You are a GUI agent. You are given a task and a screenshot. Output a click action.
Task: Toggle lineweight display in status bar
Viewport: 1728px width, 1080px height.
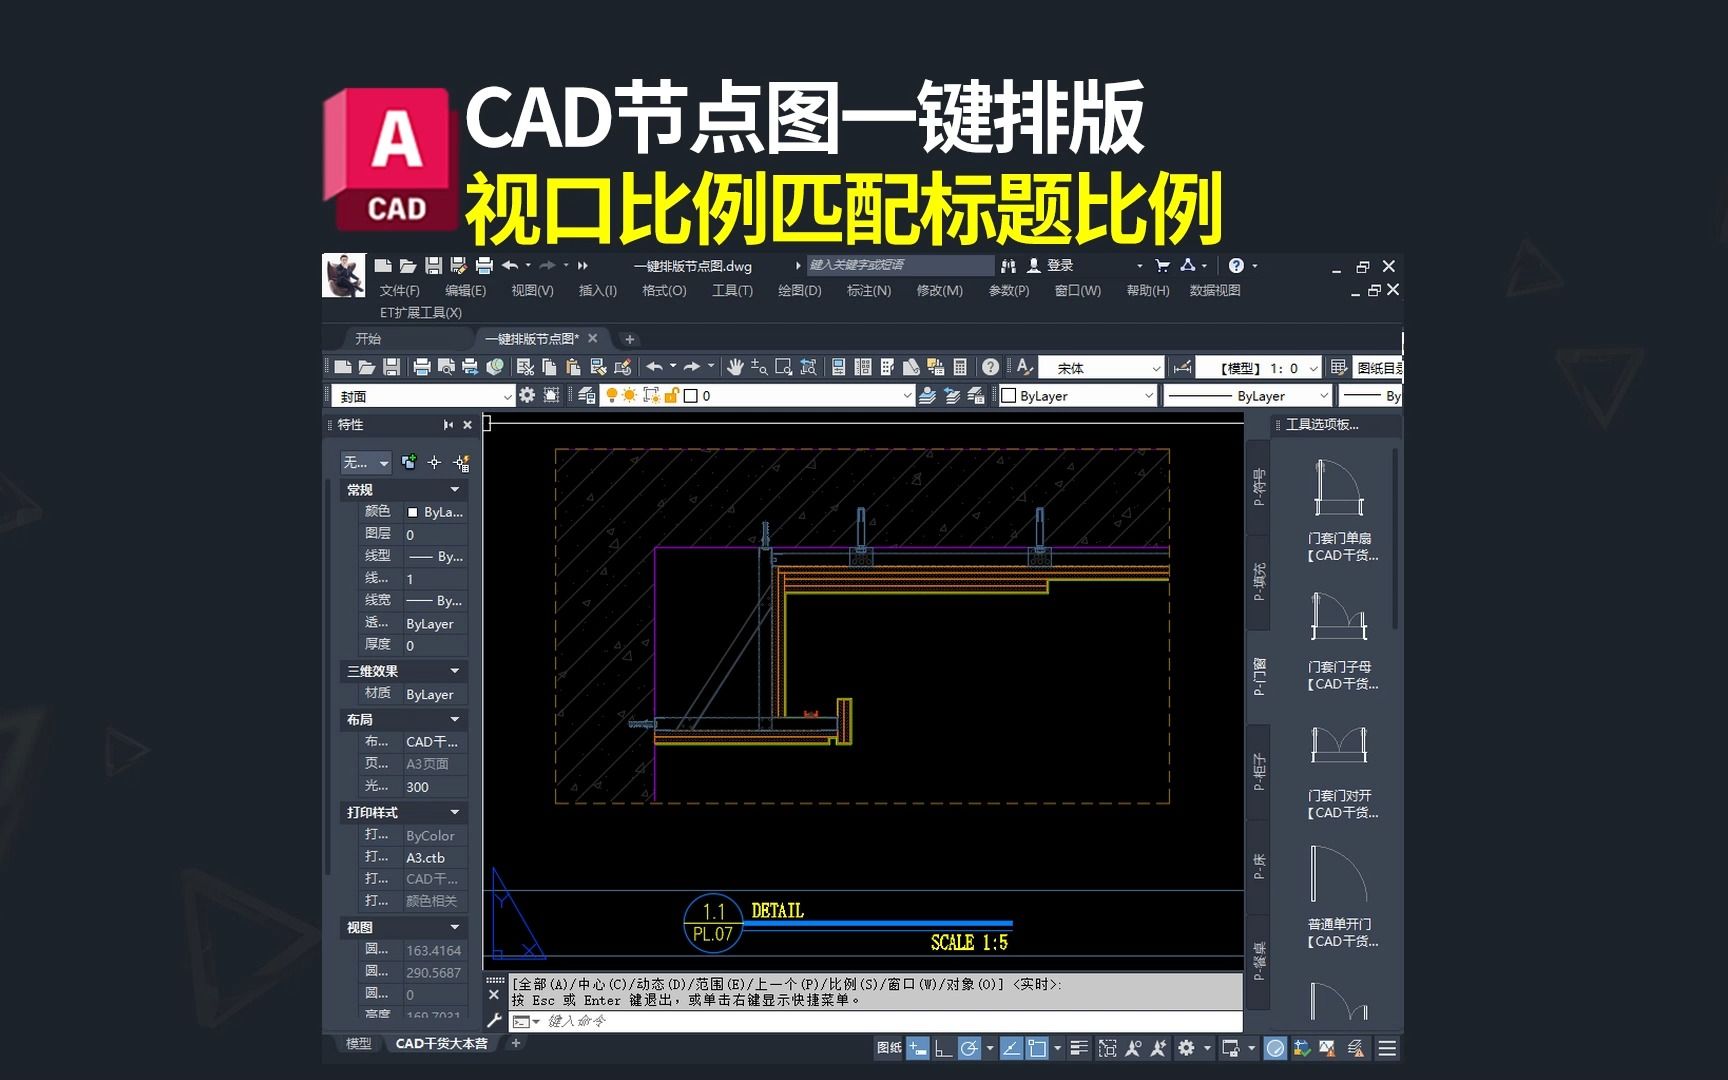(1079, 1048)
